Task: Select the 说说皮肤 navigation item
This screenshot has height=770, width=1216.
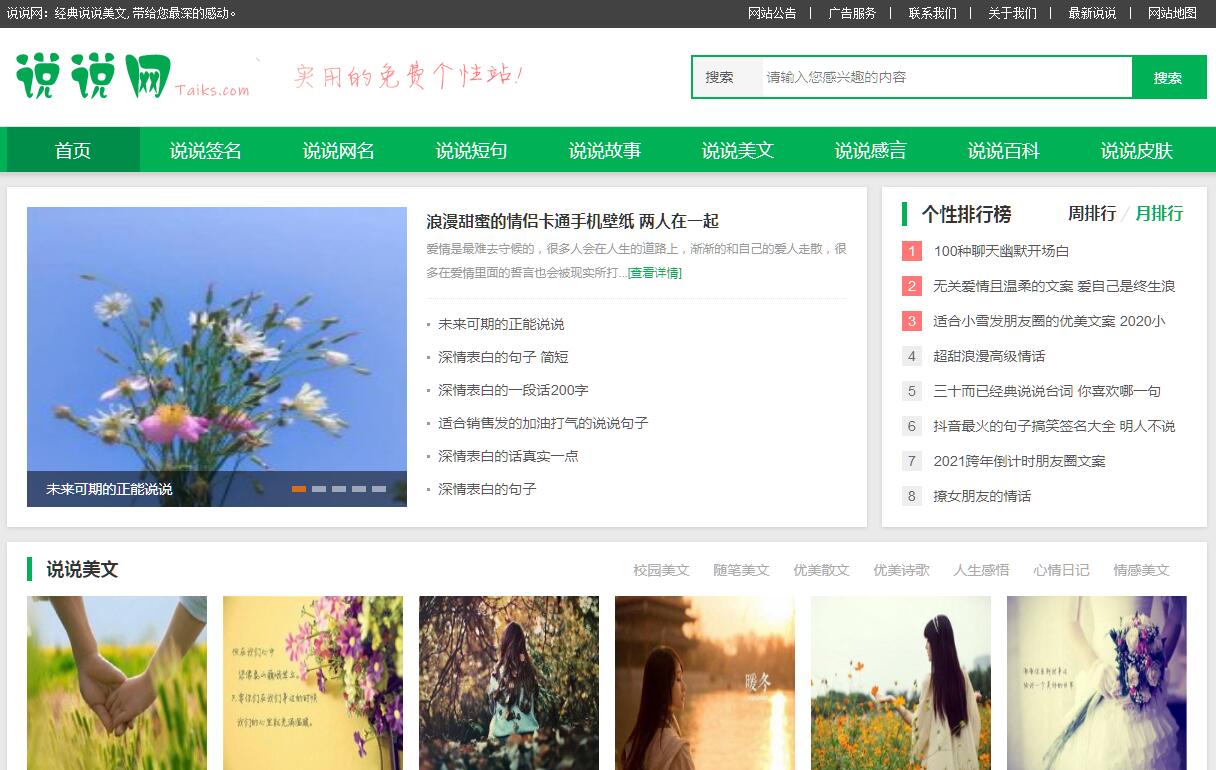Action: [x=1137, y=151]
